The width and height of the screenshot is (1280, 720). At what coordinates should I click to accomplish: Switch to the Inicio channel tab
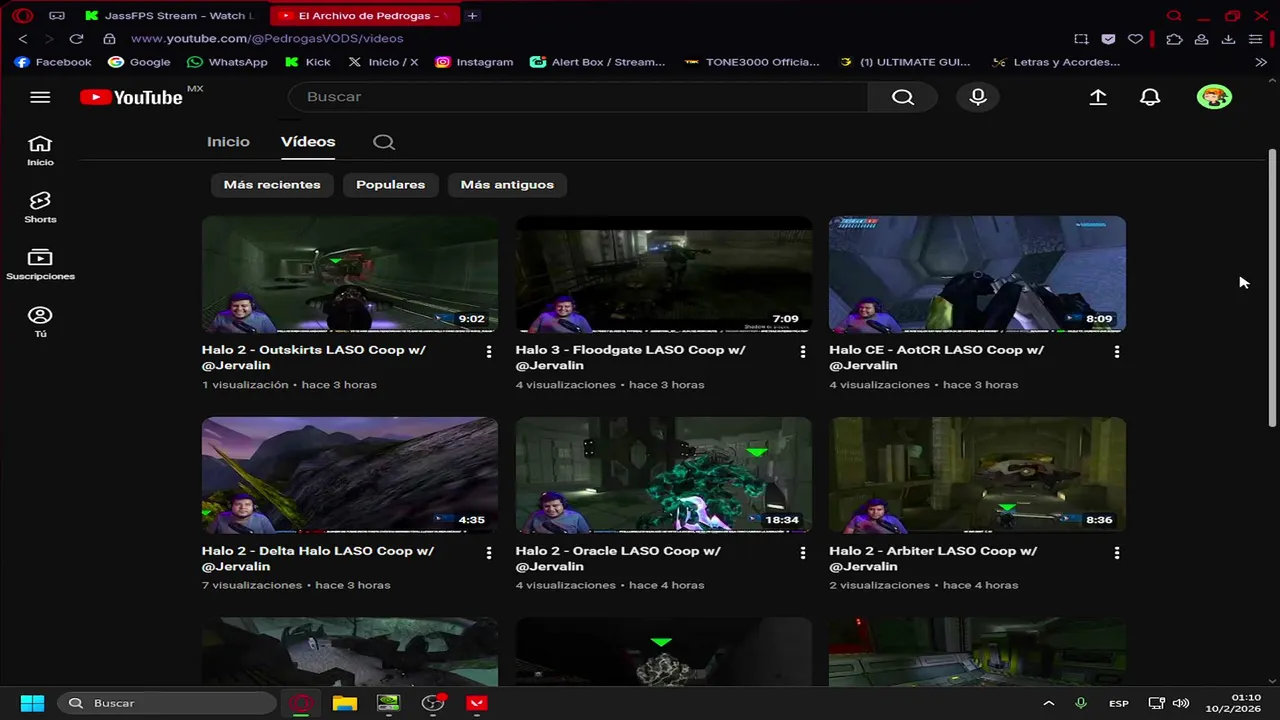(228, 142)
